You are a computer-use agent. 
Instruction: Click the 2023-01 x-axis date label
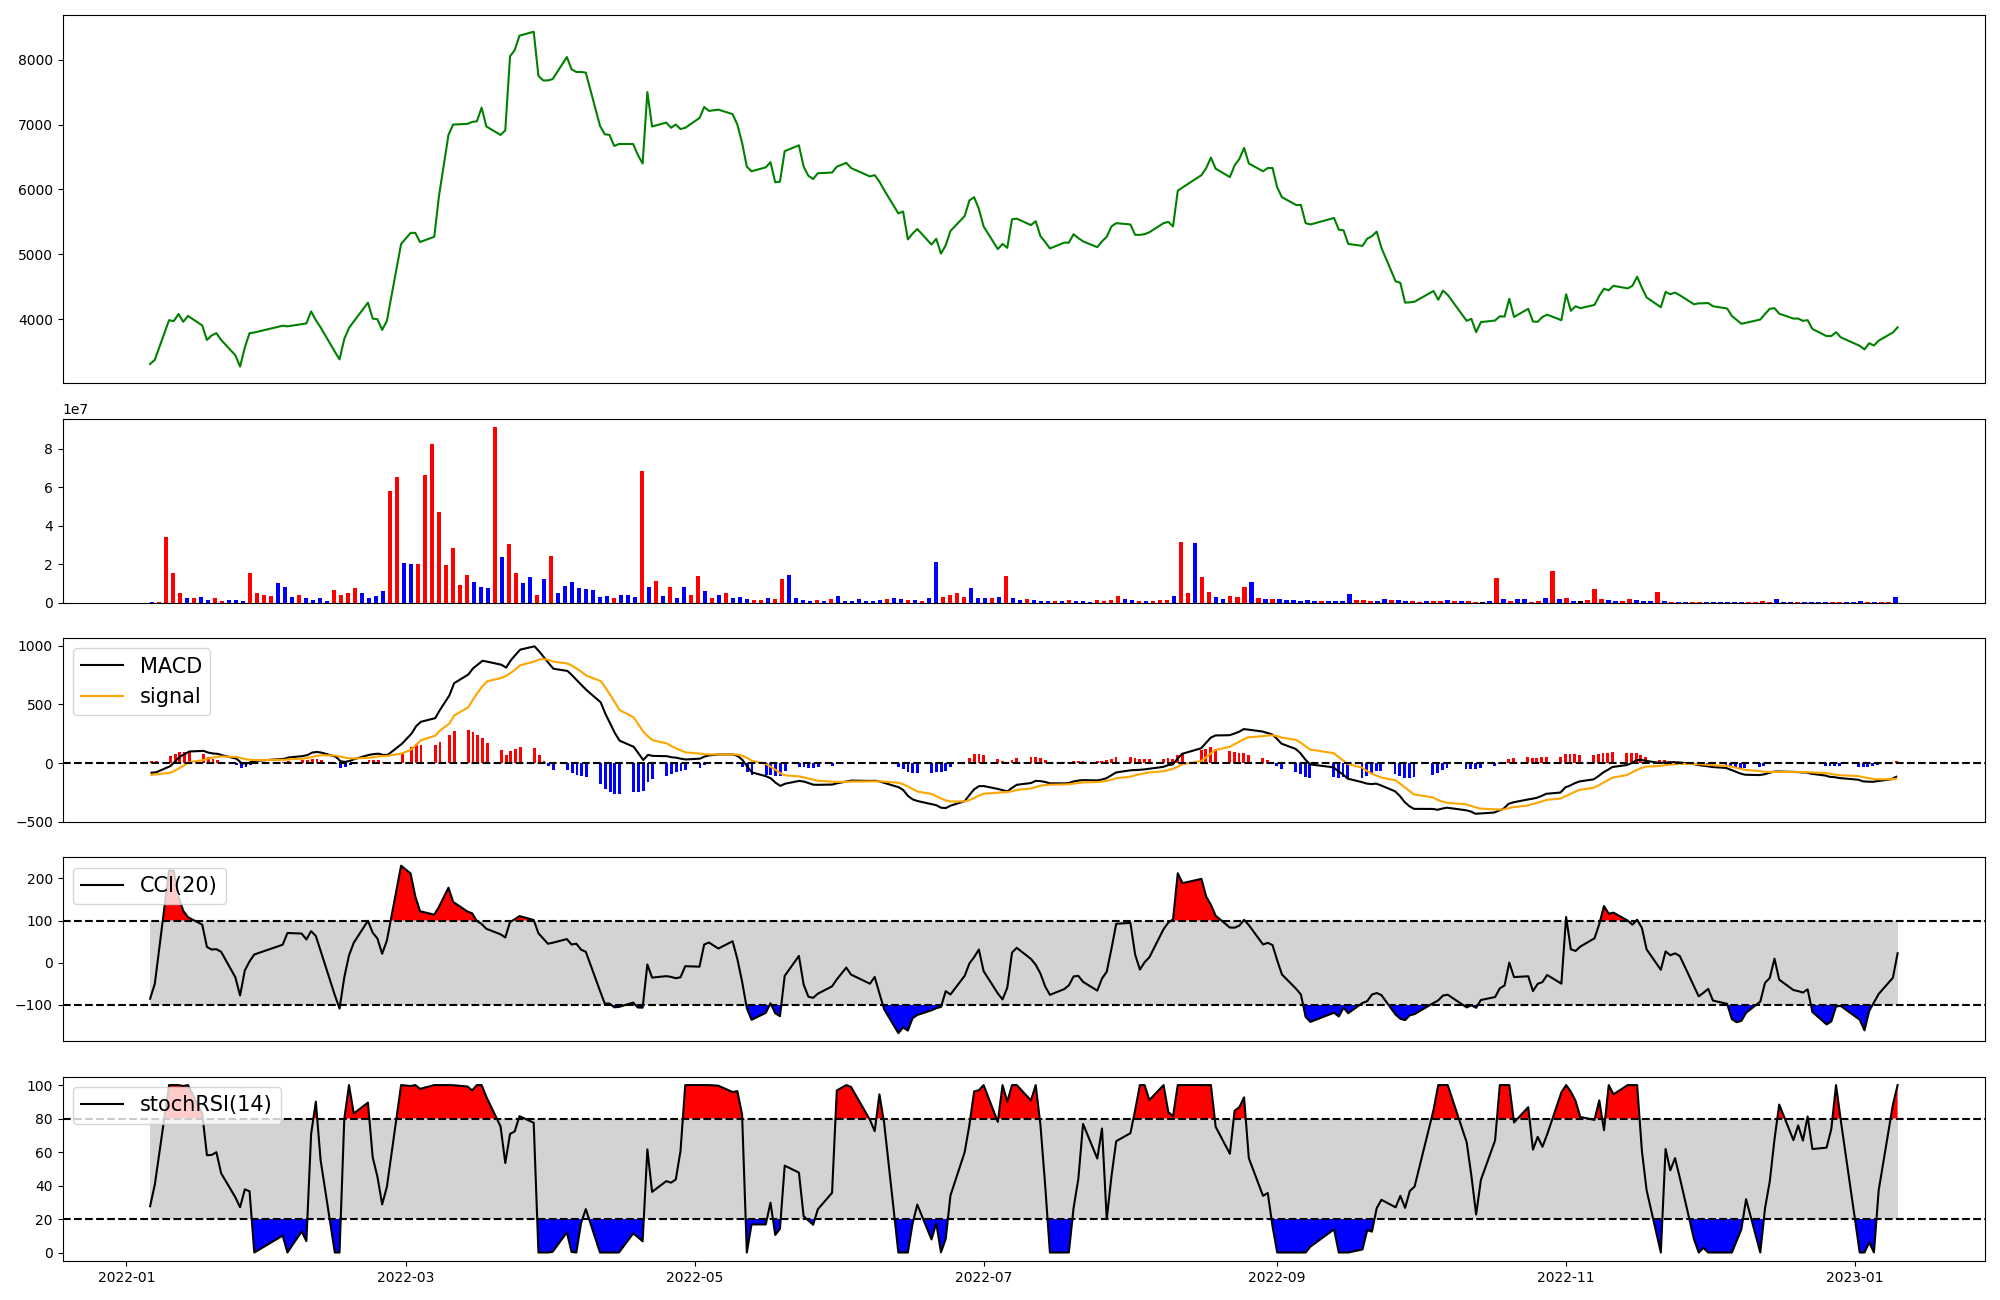coord(1855,1277)
